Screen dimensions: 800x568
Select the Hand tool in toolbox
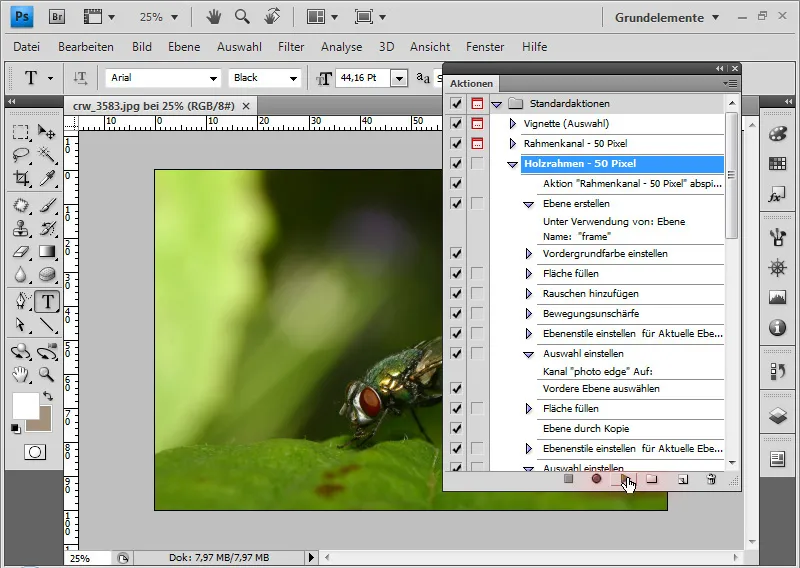pyautogui.click(x=21, y=375)
